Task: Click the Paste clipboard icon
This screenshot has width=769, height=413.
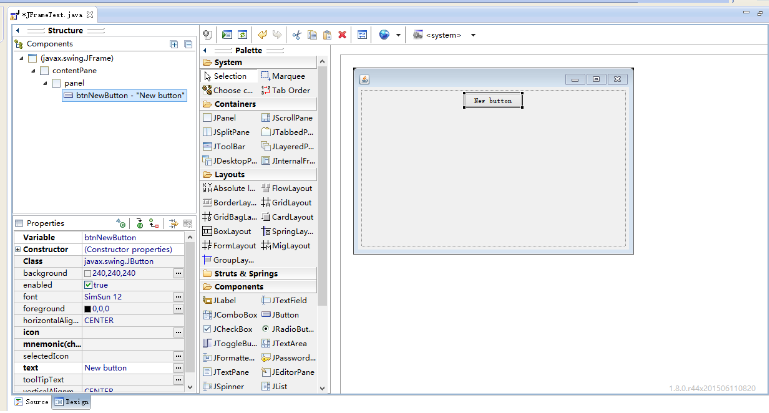Action: (327, 34)
